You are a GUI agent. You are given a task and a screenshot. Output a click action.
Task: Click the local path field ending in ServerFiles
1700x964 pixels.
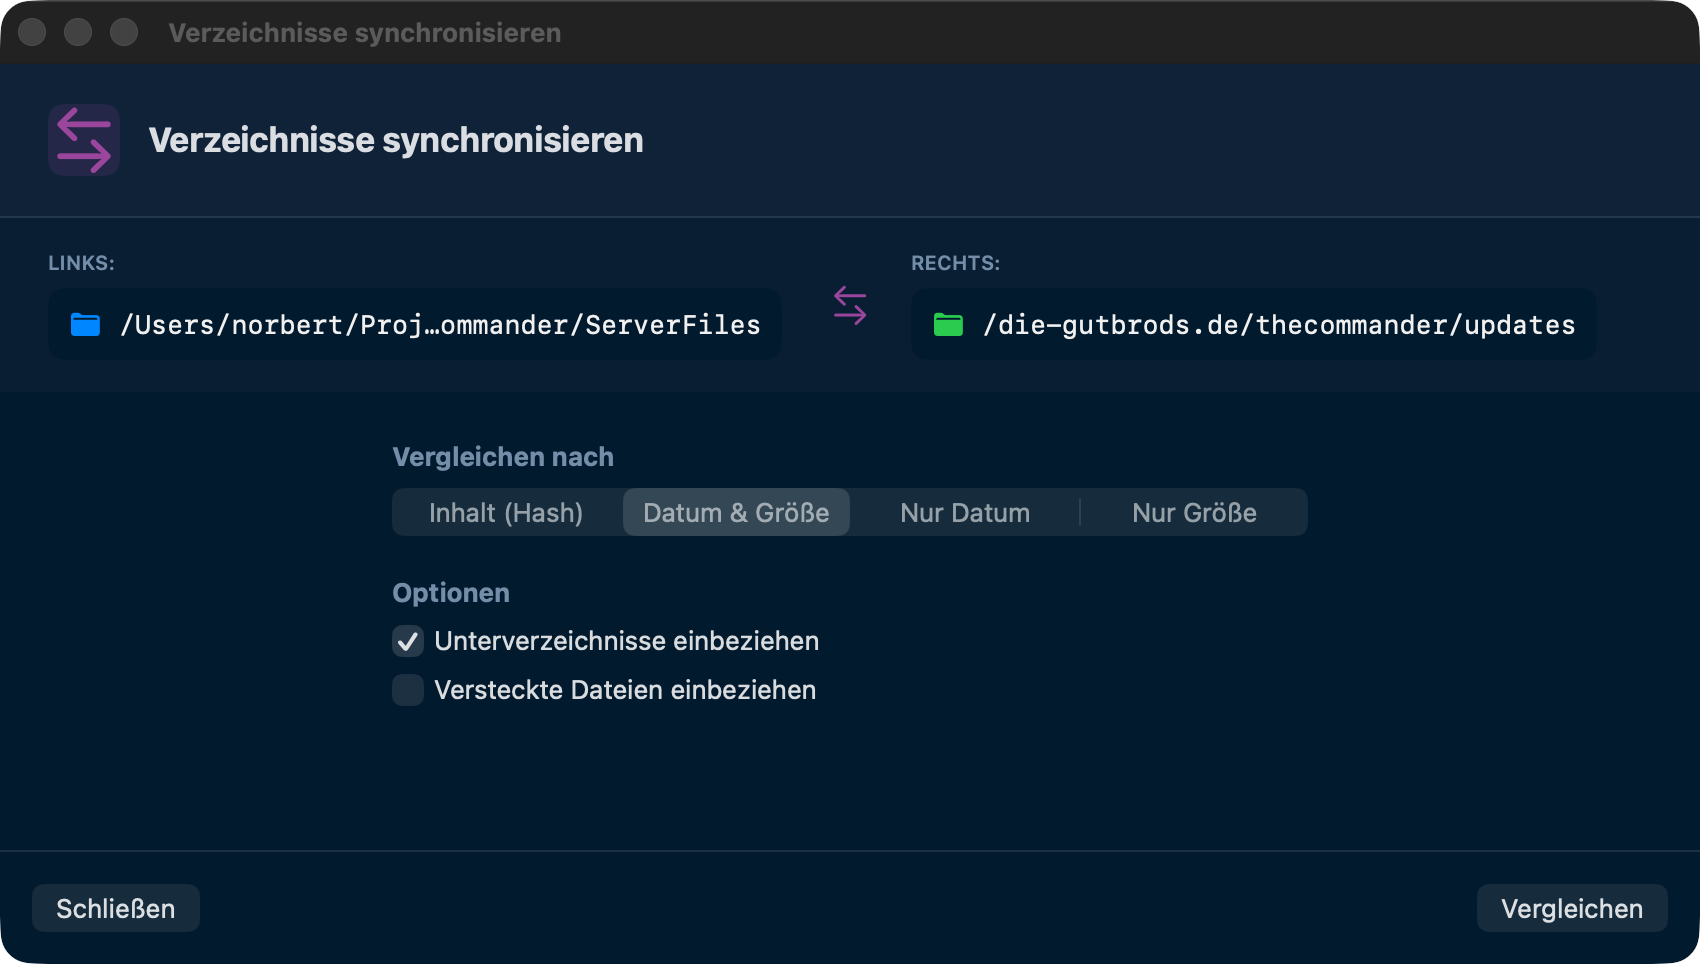click(414, 323)
